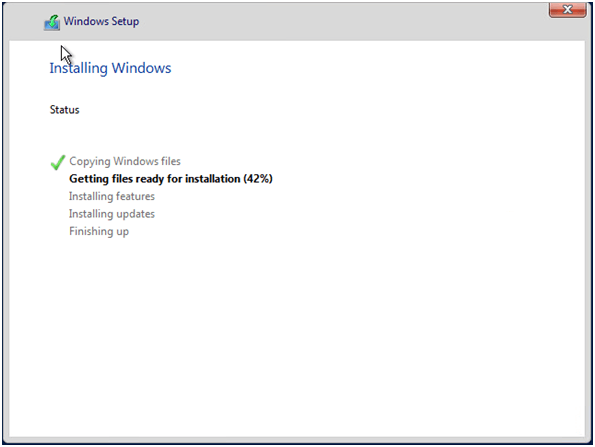The width and height of the screenshot is (595, 447).
Task: Click Getting files ready for installation (42%)
Action: (x=171, y=179)
